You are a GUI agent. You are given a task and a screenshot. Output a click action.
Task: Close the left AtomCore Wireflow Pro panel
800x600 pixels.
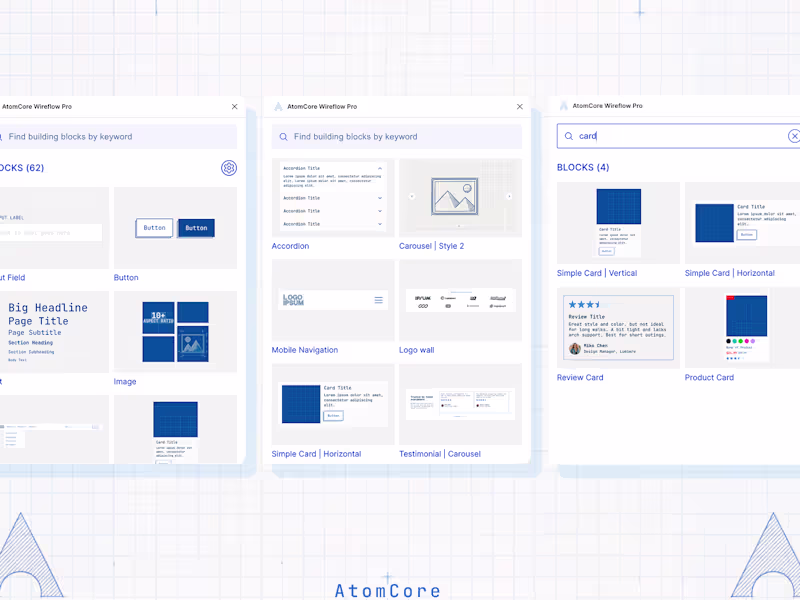click(x=235, y=107)
